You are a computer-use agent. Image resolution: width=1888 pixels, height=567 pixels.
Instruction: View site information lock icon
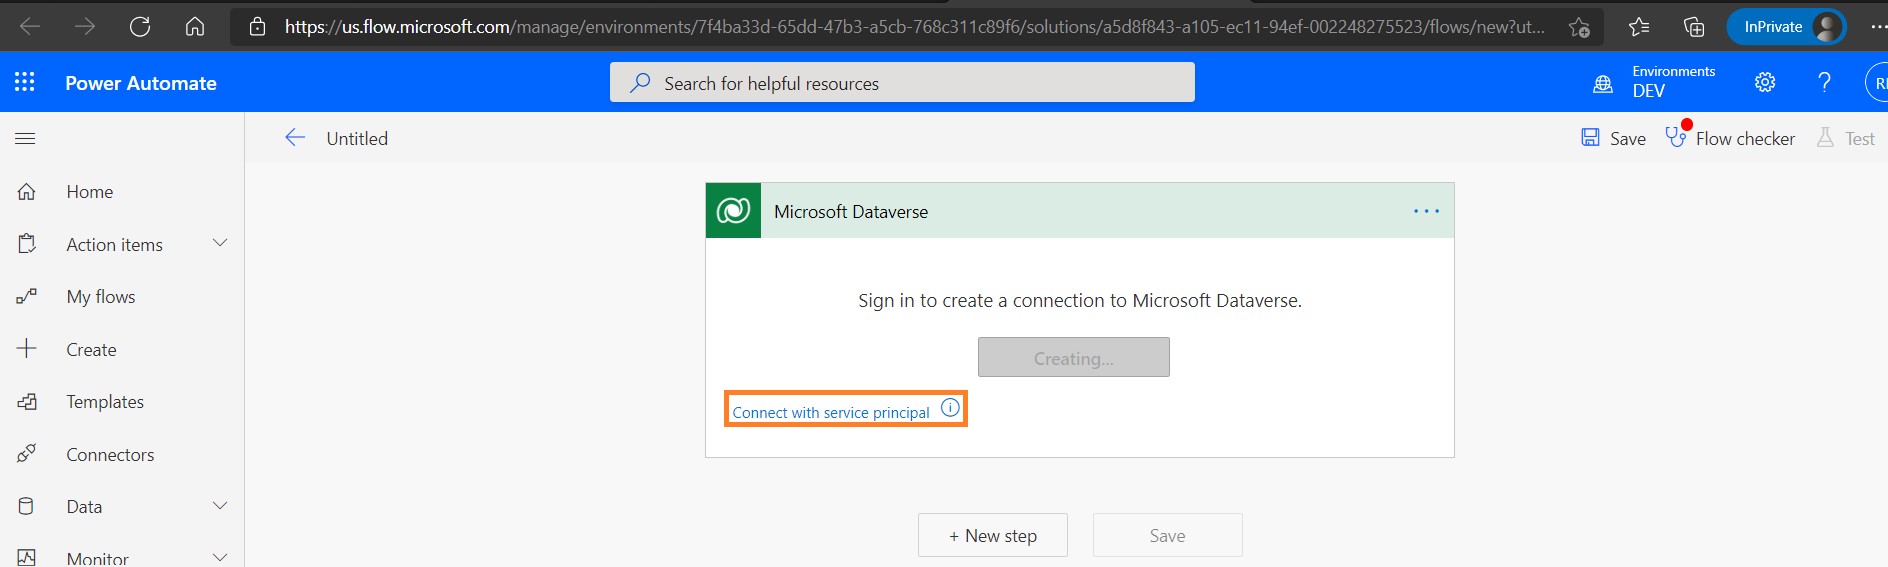(x=257, y=27)
